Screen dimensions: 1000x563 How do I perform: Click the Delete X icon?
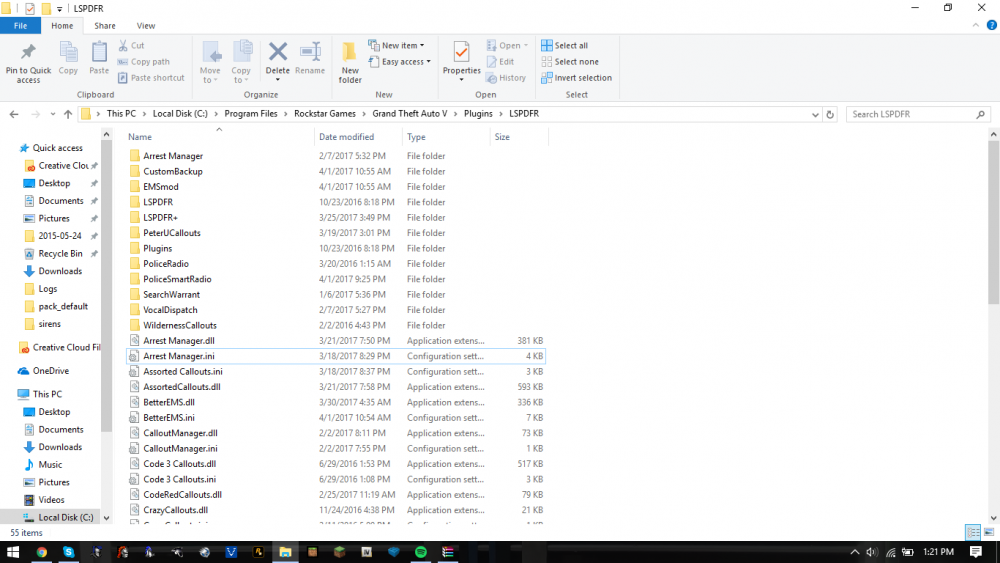[277, 51]
